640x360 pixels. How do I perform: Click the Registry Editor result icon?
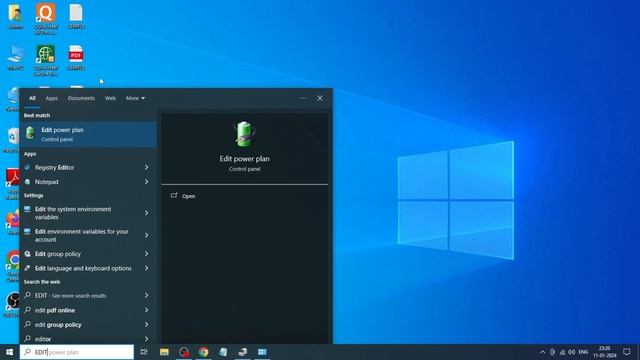(27, 167)
